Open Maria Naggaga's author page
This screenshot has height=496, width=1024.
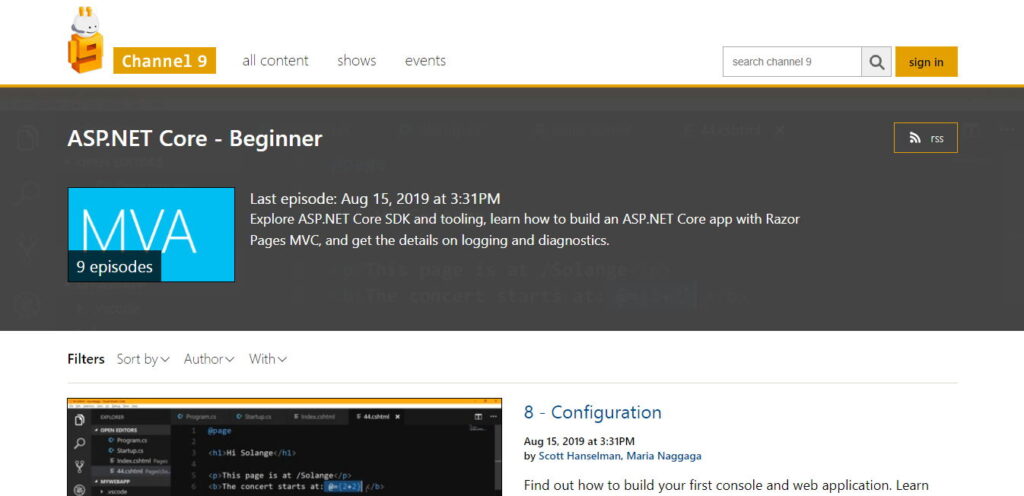tap(664, 456)
